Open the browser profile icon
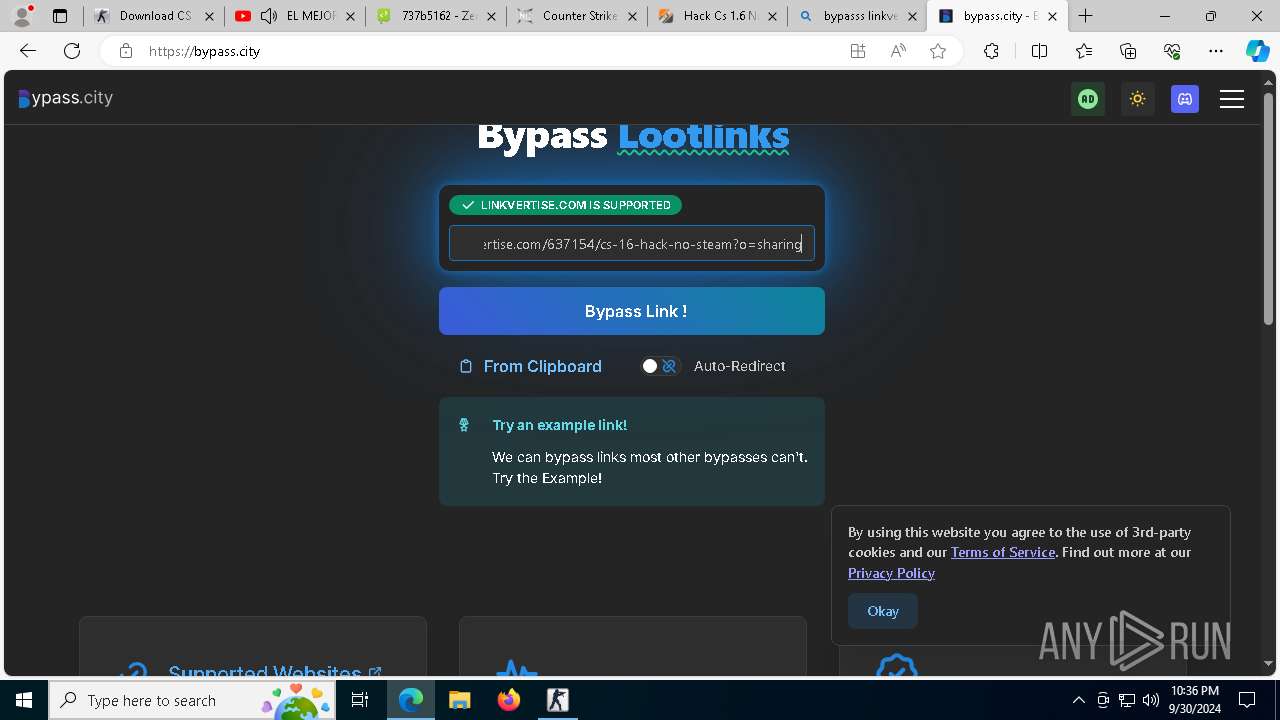 [x=22, y=16]
